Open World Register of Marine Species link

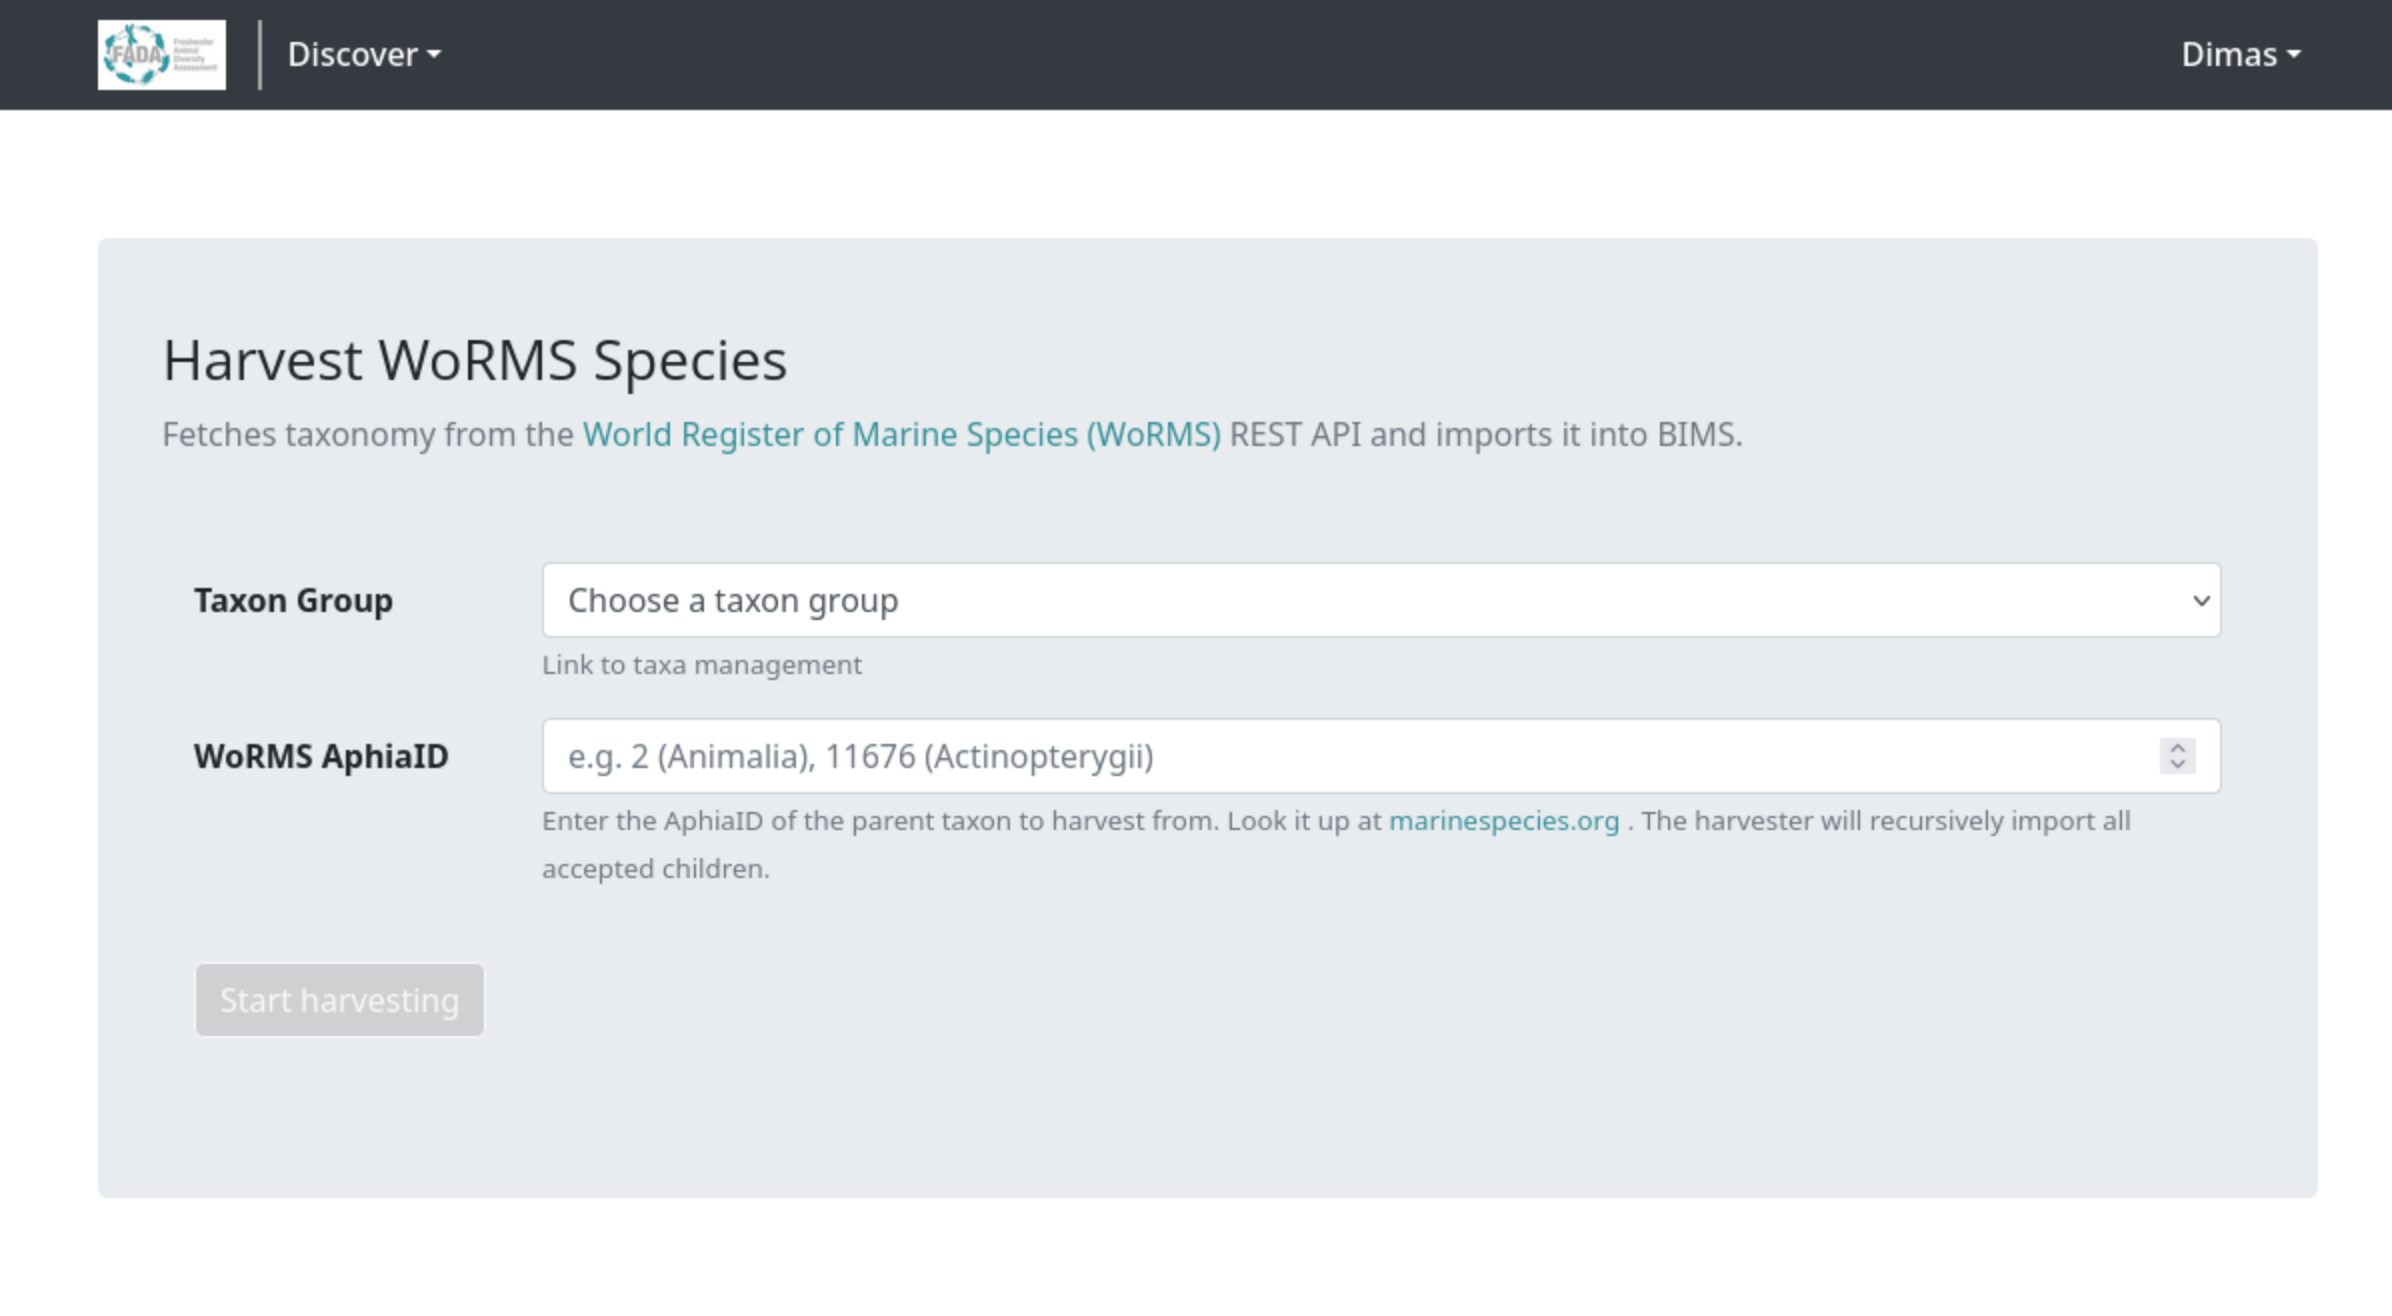[x=901, y=435]
